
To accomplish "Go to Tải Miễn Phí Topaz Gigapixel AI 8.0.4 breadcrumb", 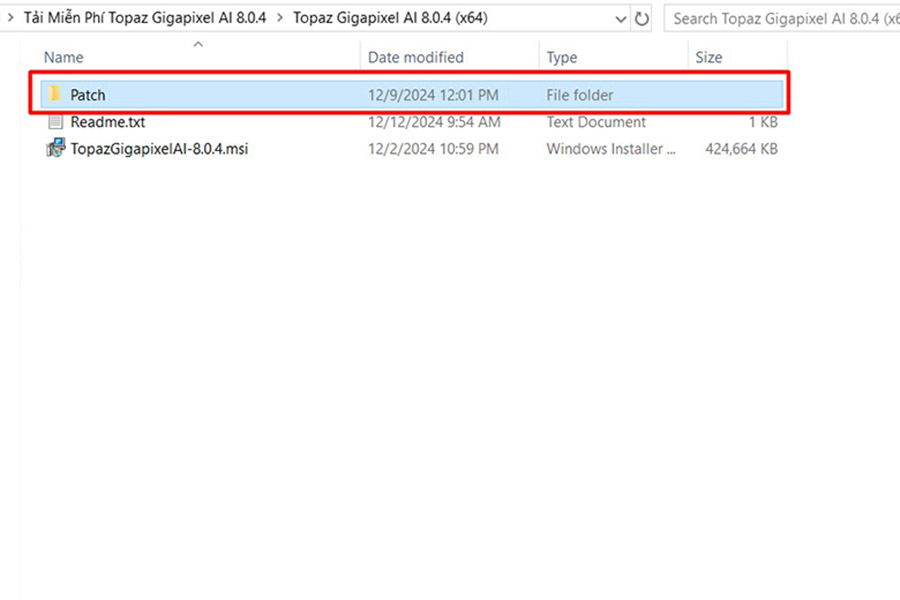I will [x=145, y=18].
